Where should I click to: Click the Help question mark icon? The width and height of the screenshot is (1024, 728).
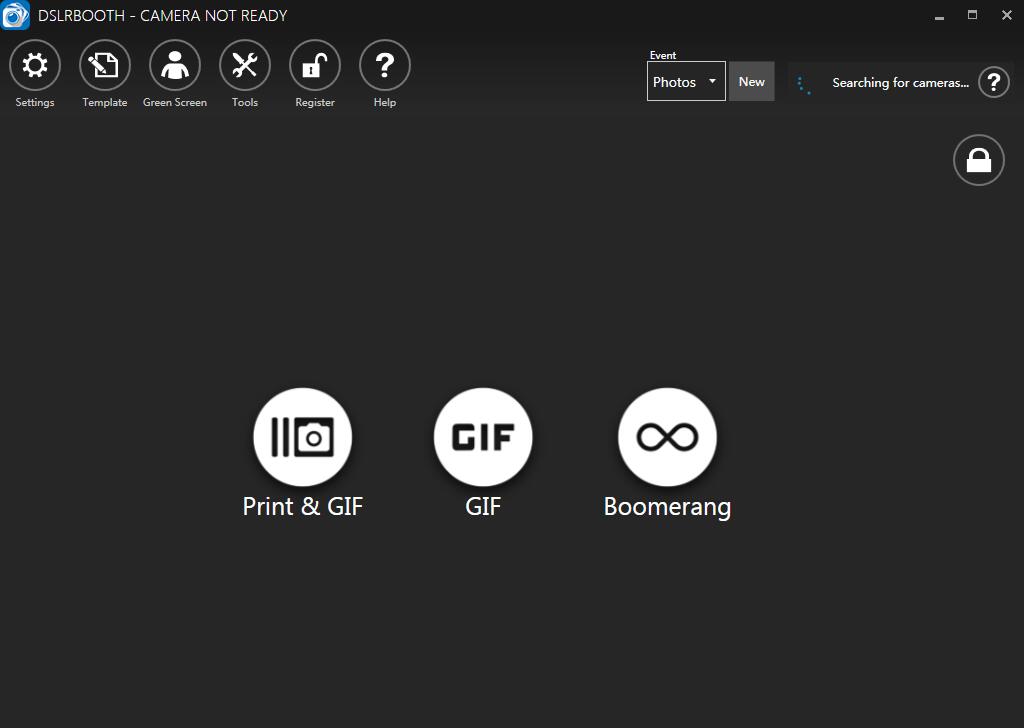(384, 64)
